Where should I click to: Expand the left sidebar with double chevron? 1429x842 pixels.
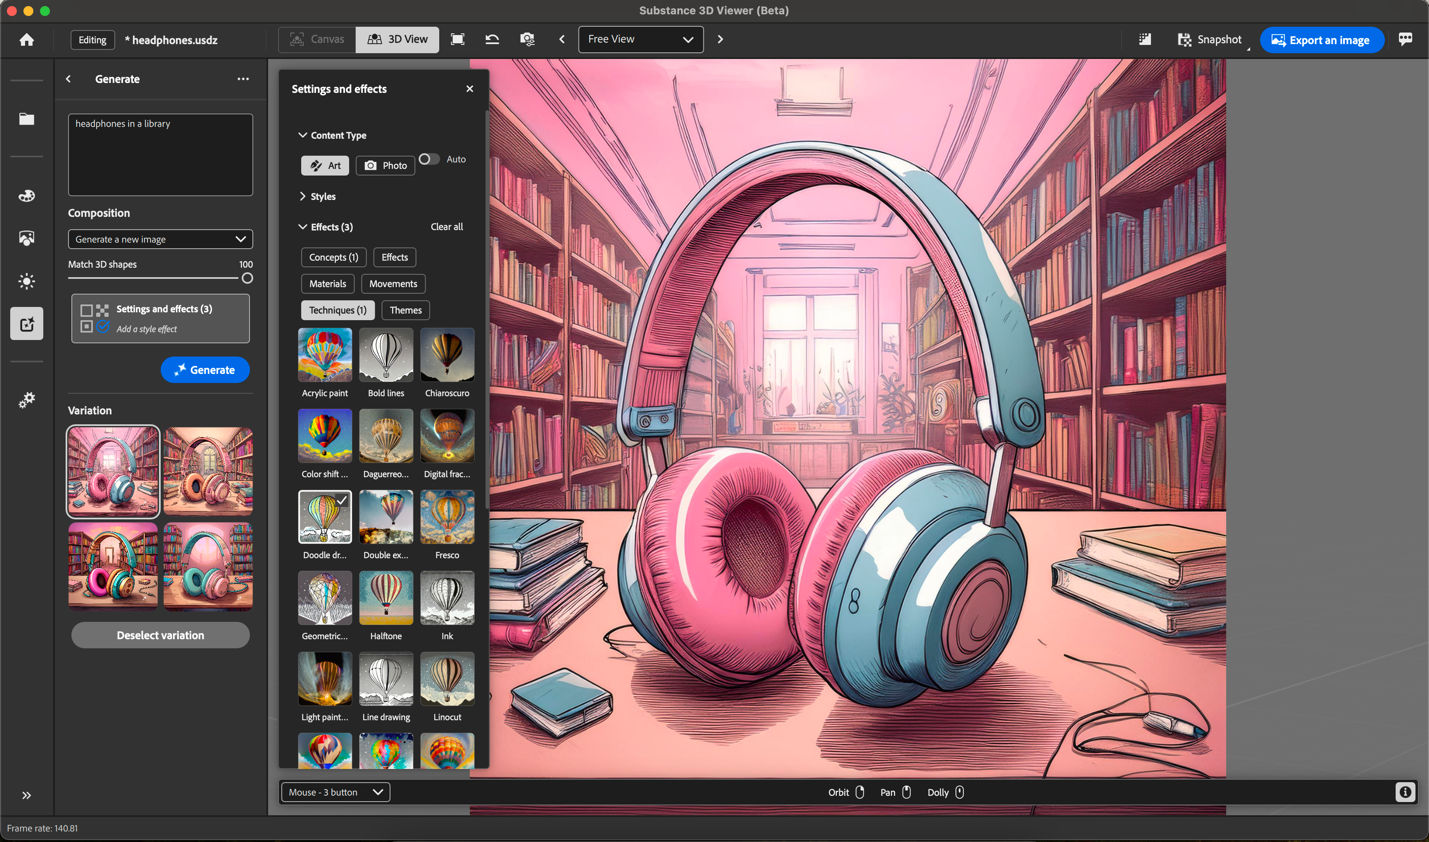click(27, 796)
